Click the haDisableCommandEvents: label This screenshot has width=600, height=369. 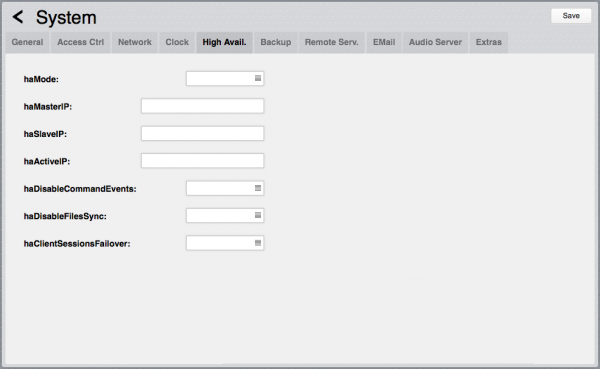[80, 189]
